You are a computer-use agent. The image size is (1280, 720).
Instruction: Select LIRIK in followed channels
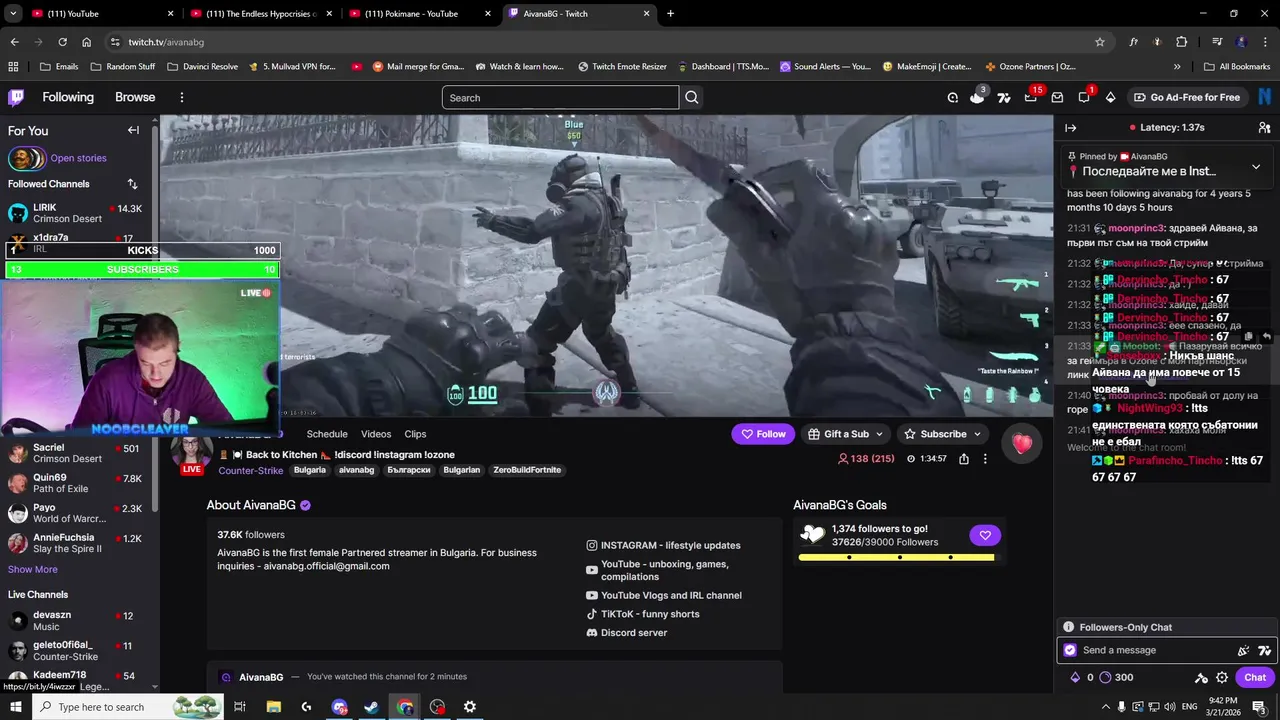pyautogui.click(x=79, y=213)
